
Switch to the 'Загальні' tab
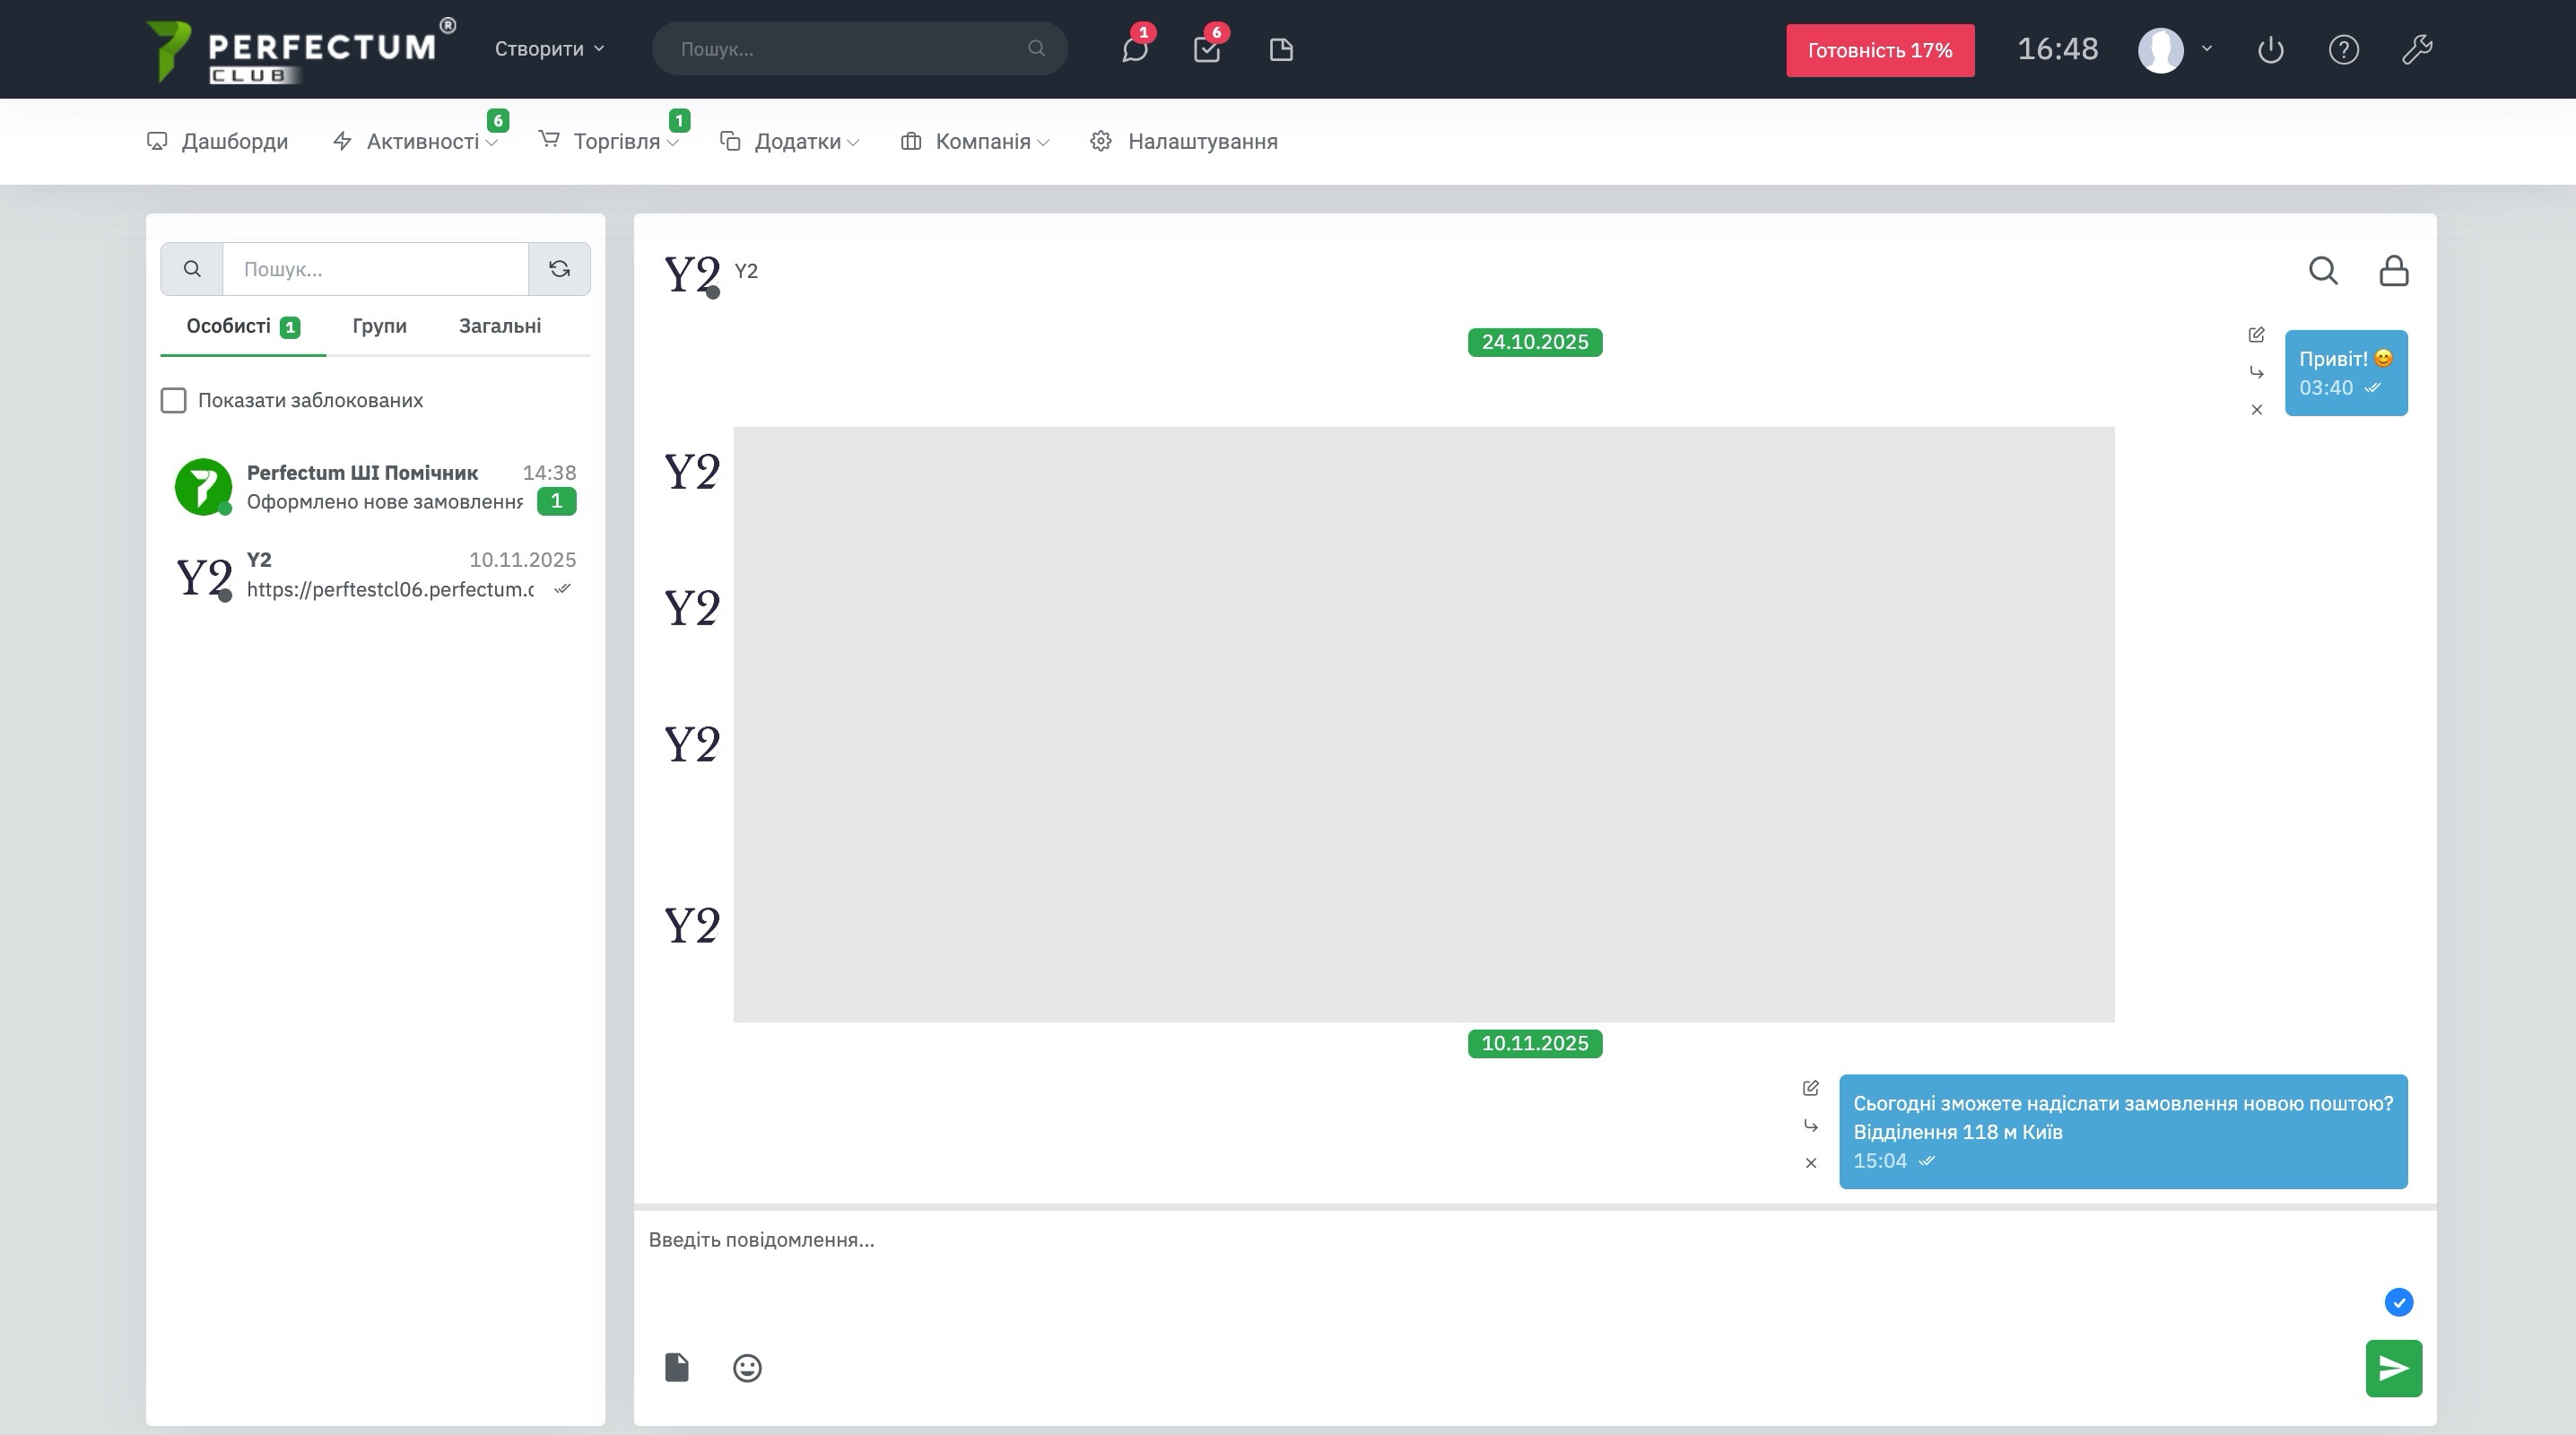coord(499,326)
